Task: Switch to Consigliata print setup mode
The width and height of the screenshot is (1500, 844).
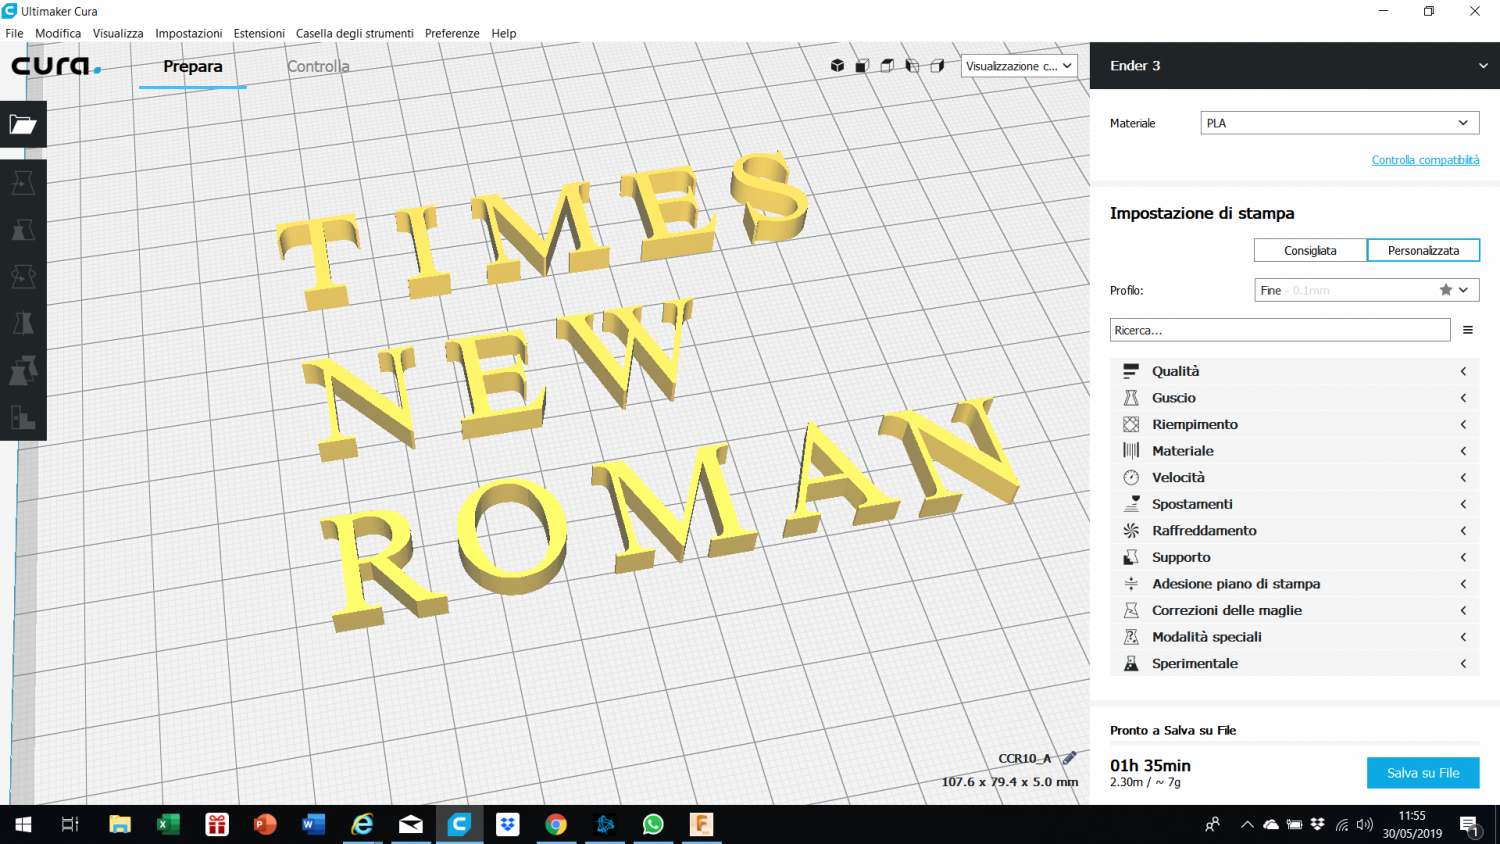Action: coord(1310,250)
